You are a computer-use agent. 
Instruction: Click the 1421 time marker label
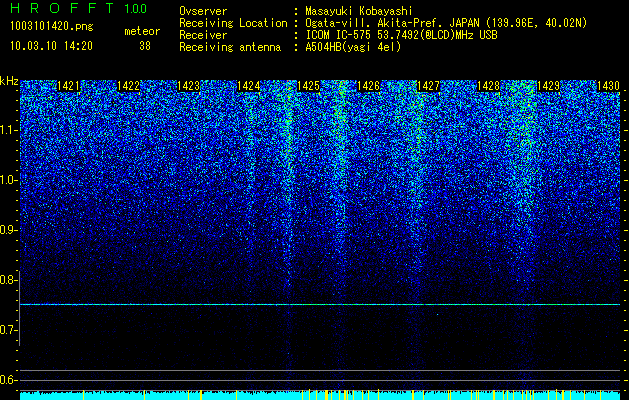68,86
